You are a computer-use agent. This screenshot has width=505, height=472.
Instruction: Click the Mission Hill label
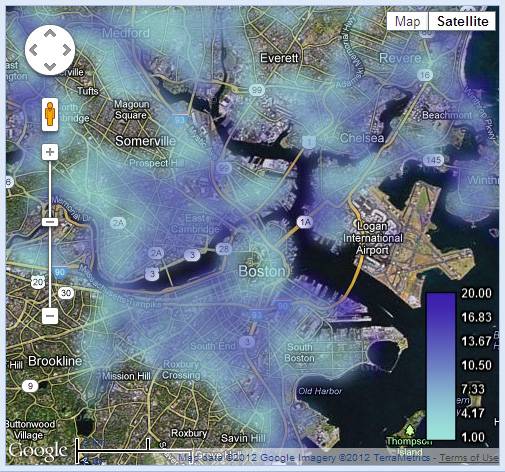(126, 376)
